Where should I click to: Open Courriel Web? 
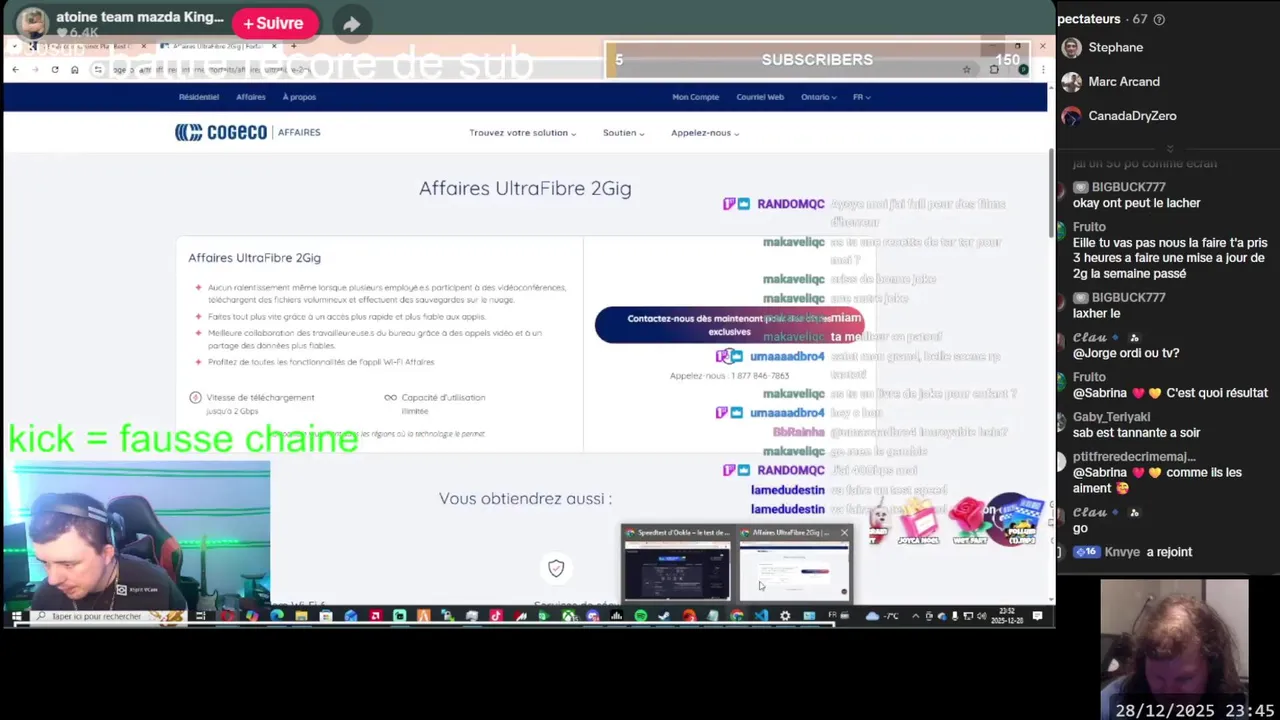click(760, 97)
